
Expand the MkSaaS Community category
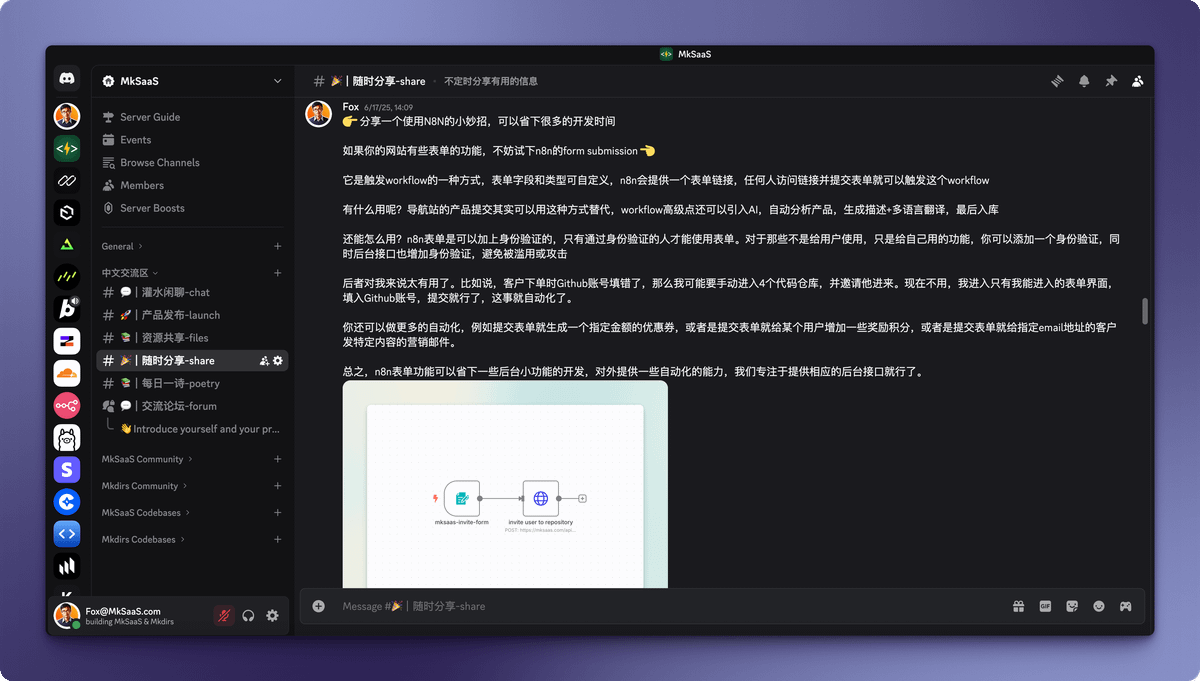[x=147, y=459]
